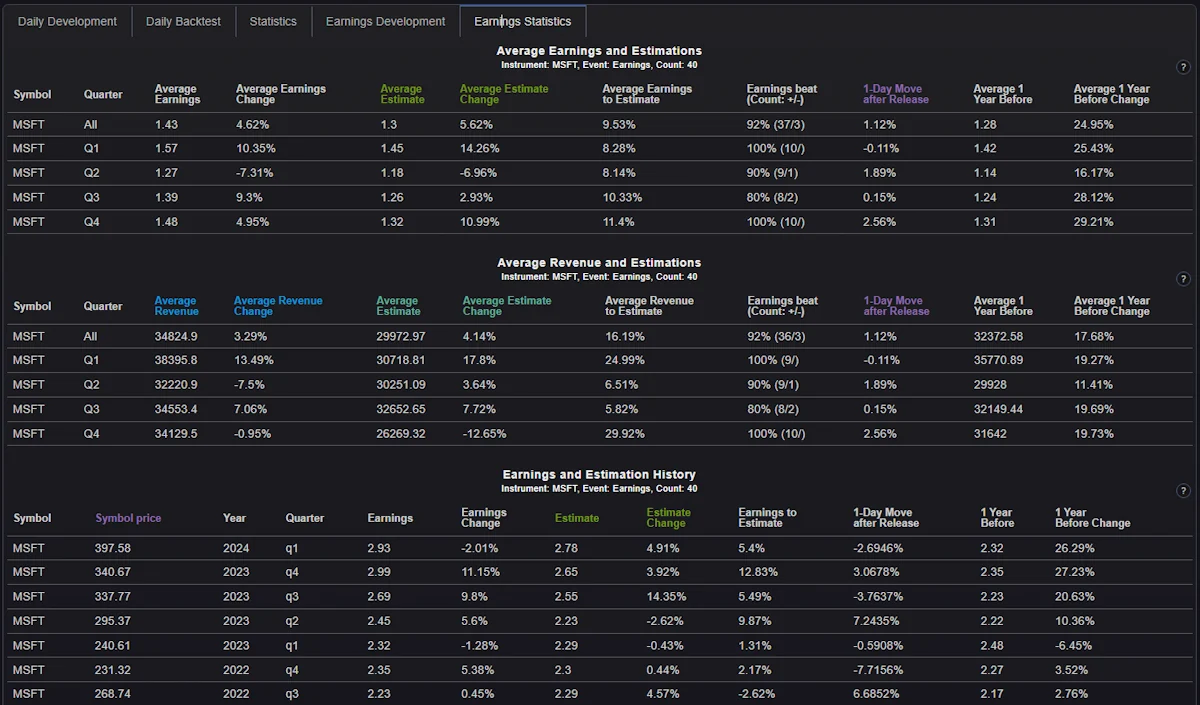1200x705 pixels.
Task: Open help for Average Revenue and Estimations table
Action: point(1183,279)
